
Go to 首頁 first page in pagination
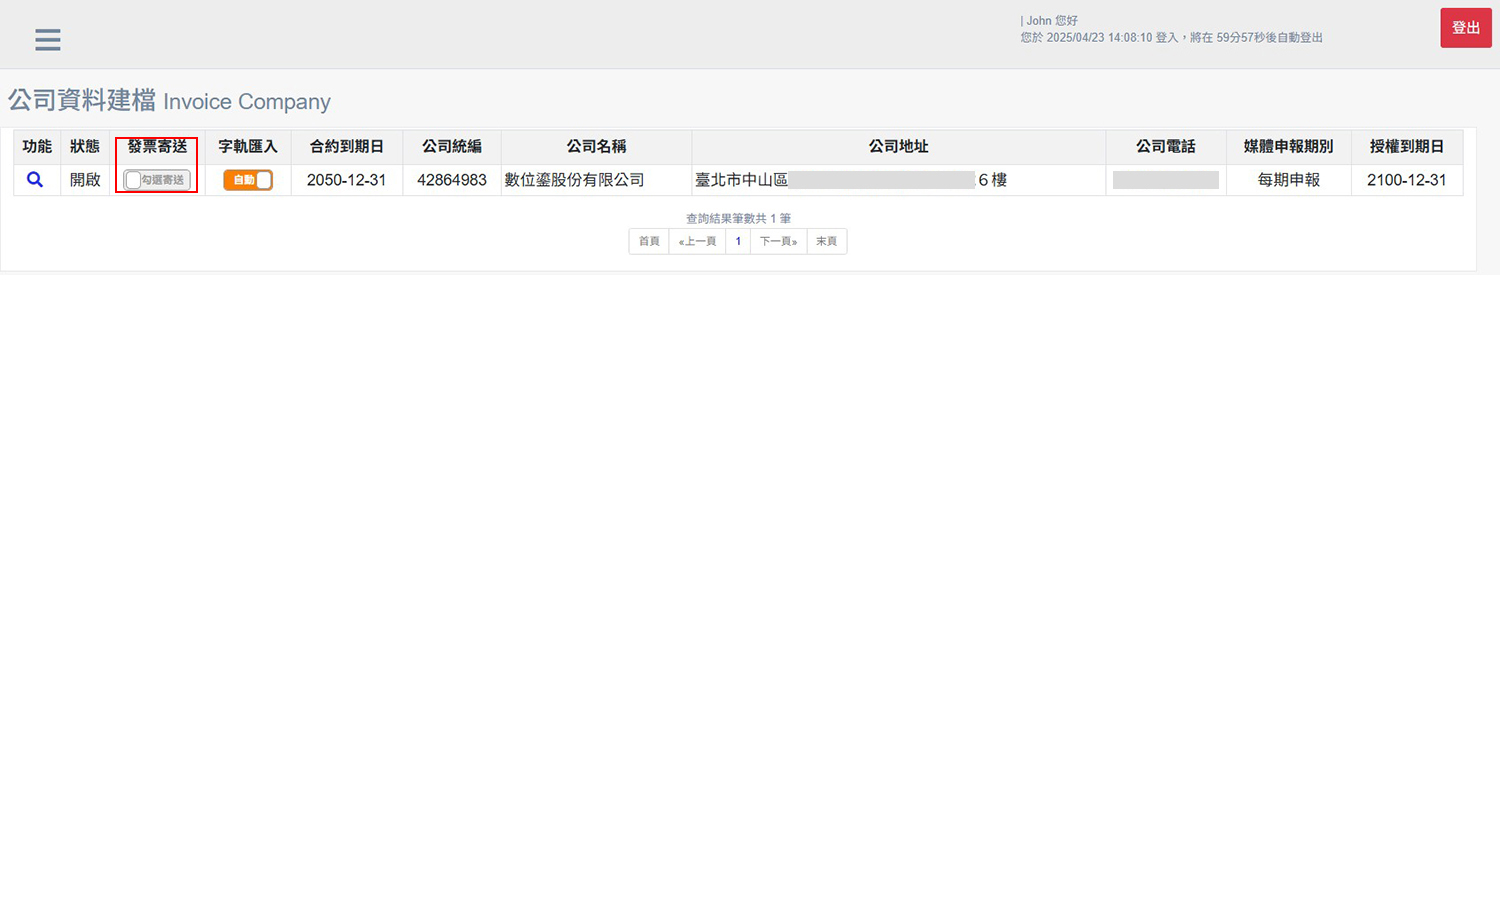(x=649, y=241)
